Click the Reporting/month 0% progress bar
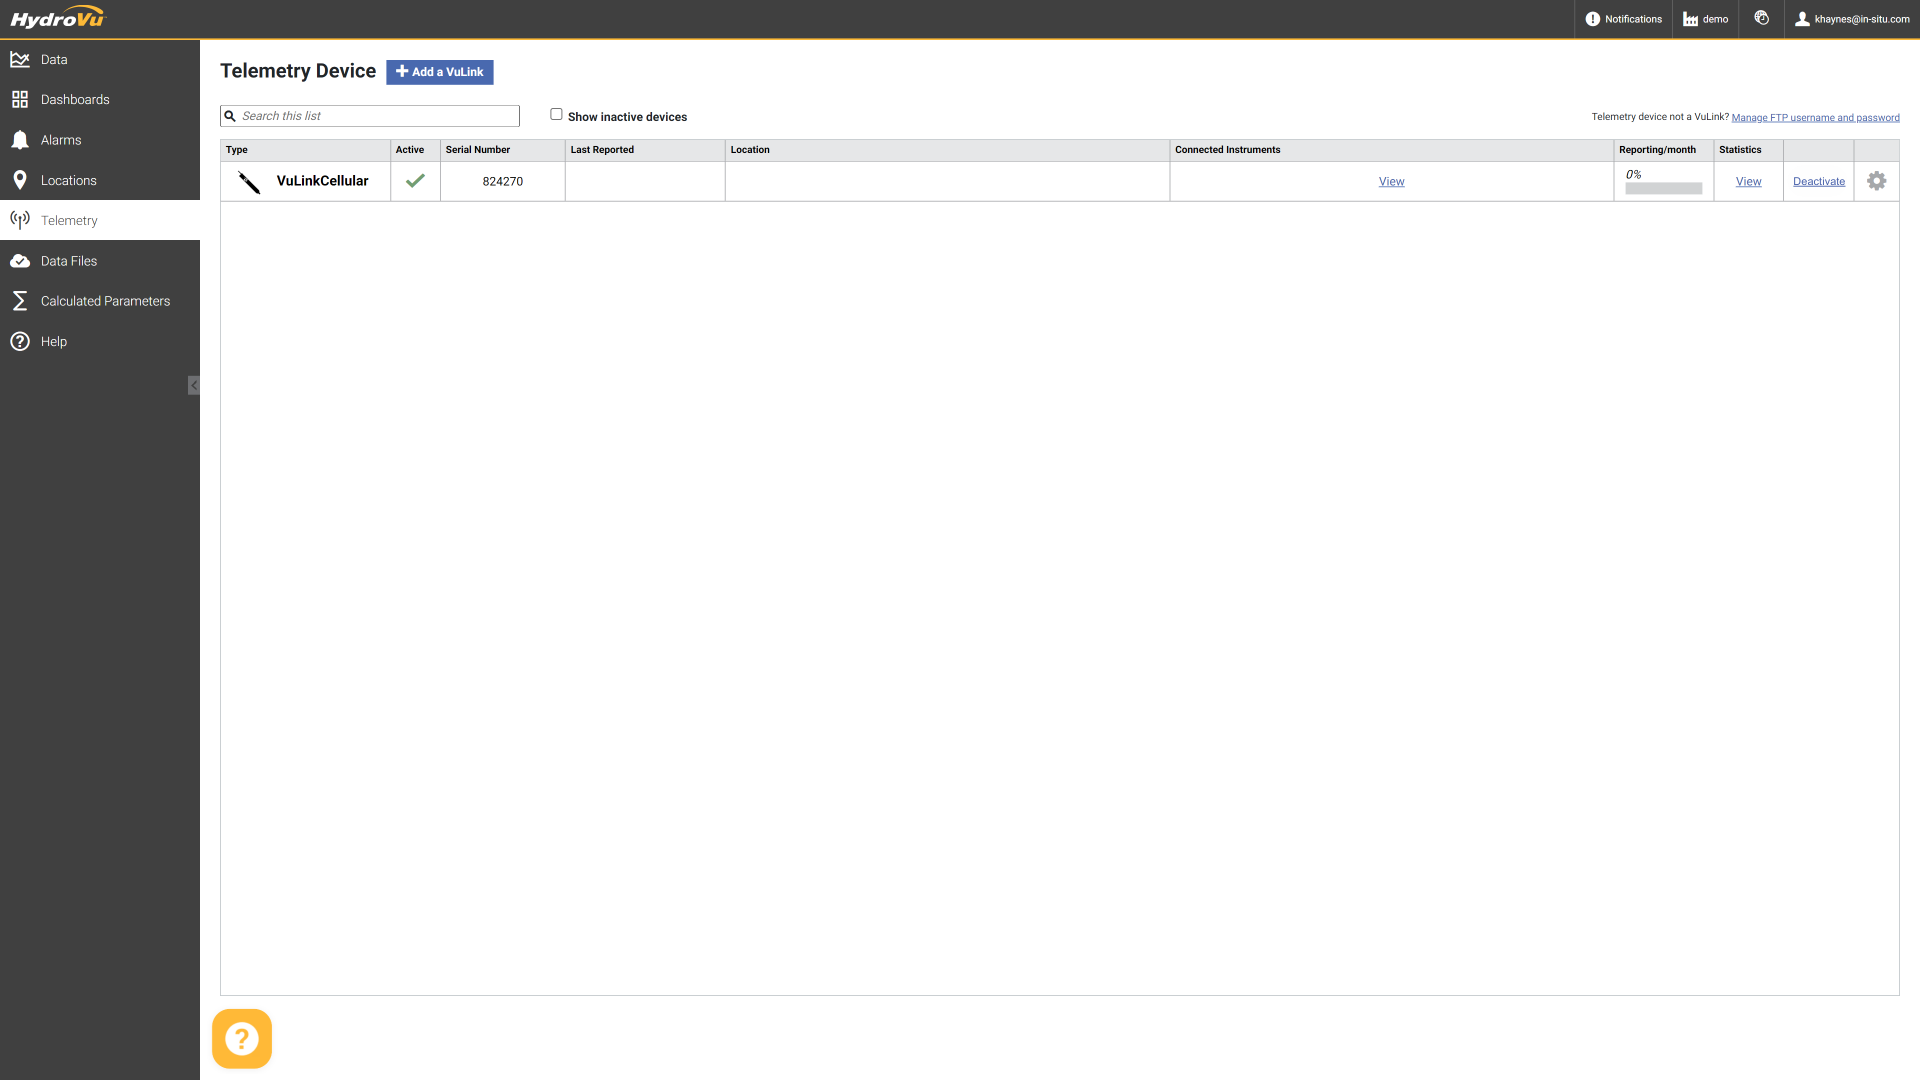This screenshot has height=1080, width=1920. tap(1663, 188)
